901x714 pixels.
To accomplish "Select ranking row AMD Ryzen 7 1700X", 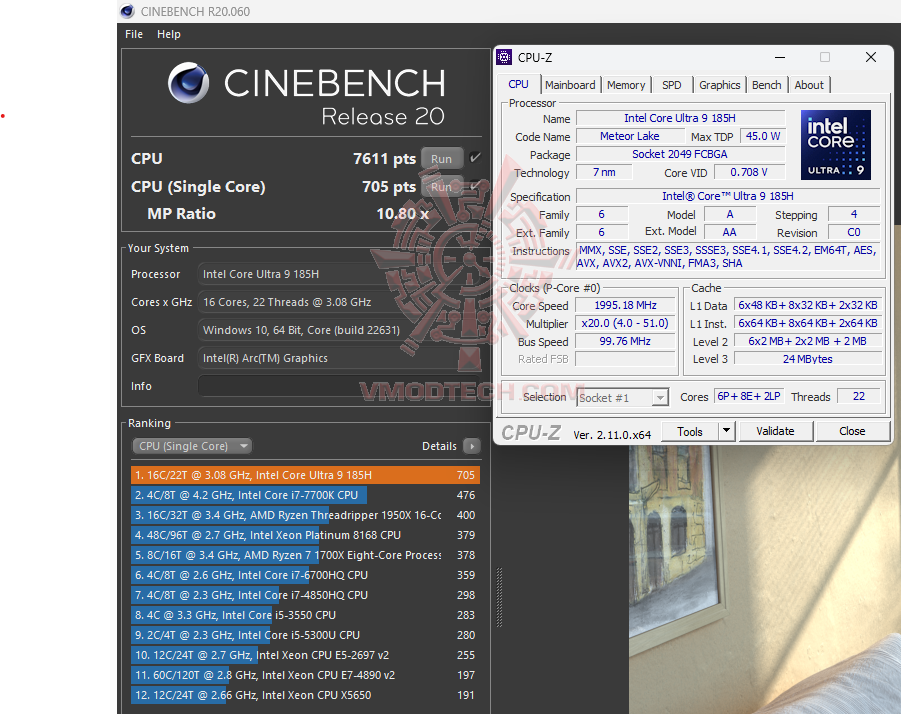I will (305, 555).
